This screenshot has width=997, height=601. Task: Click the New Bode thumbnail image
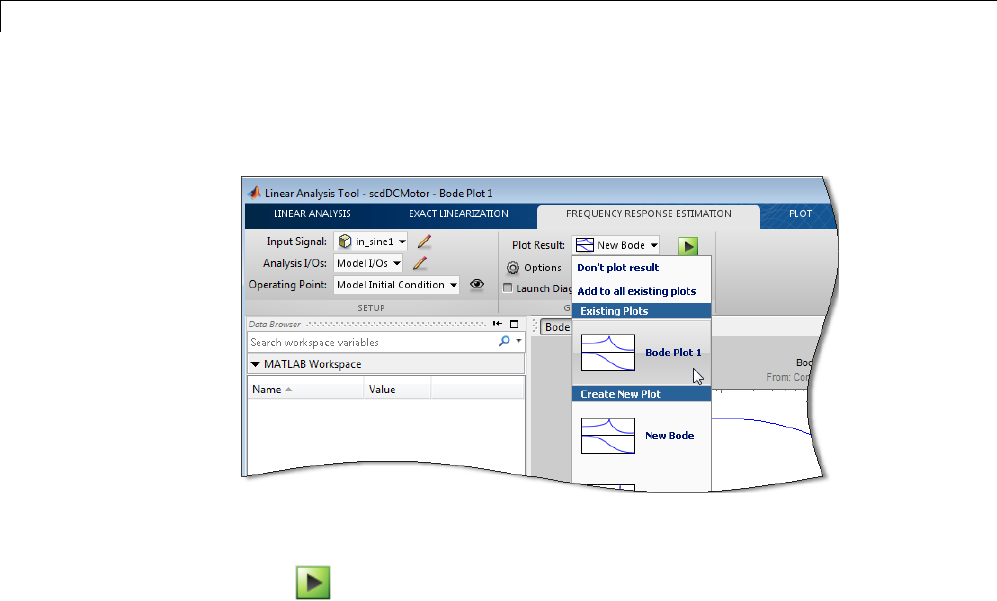608,436
